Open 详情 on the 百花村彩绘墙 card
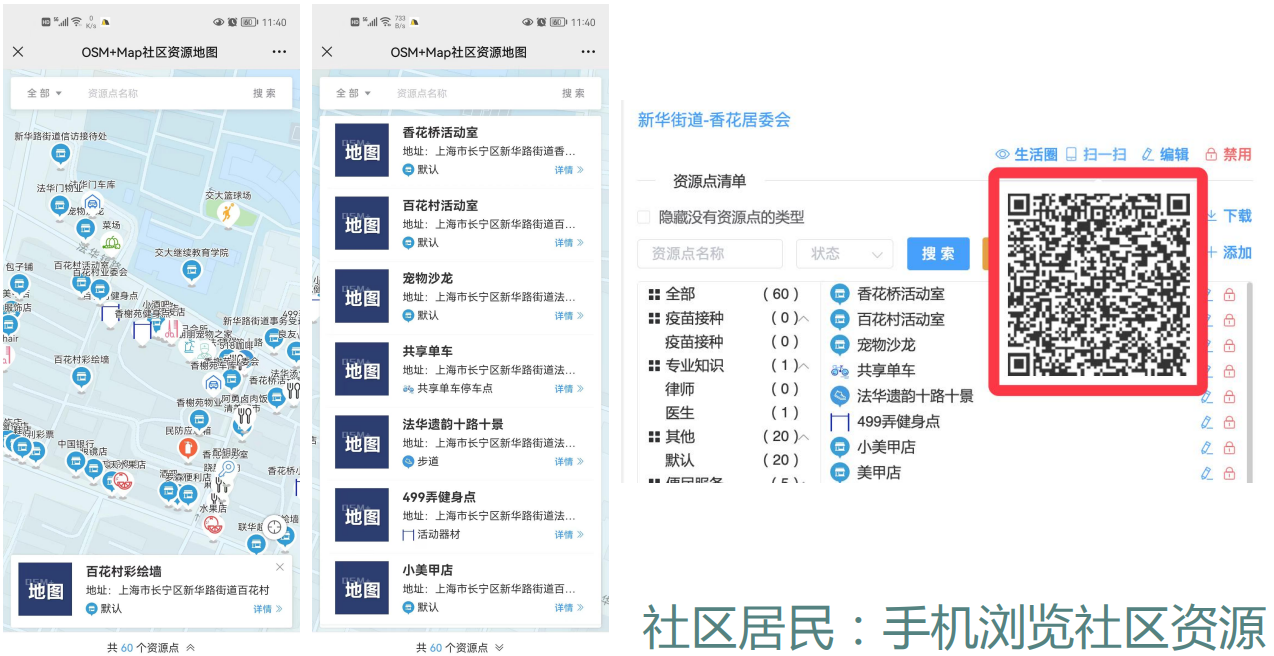 click(x=267, y=609)
